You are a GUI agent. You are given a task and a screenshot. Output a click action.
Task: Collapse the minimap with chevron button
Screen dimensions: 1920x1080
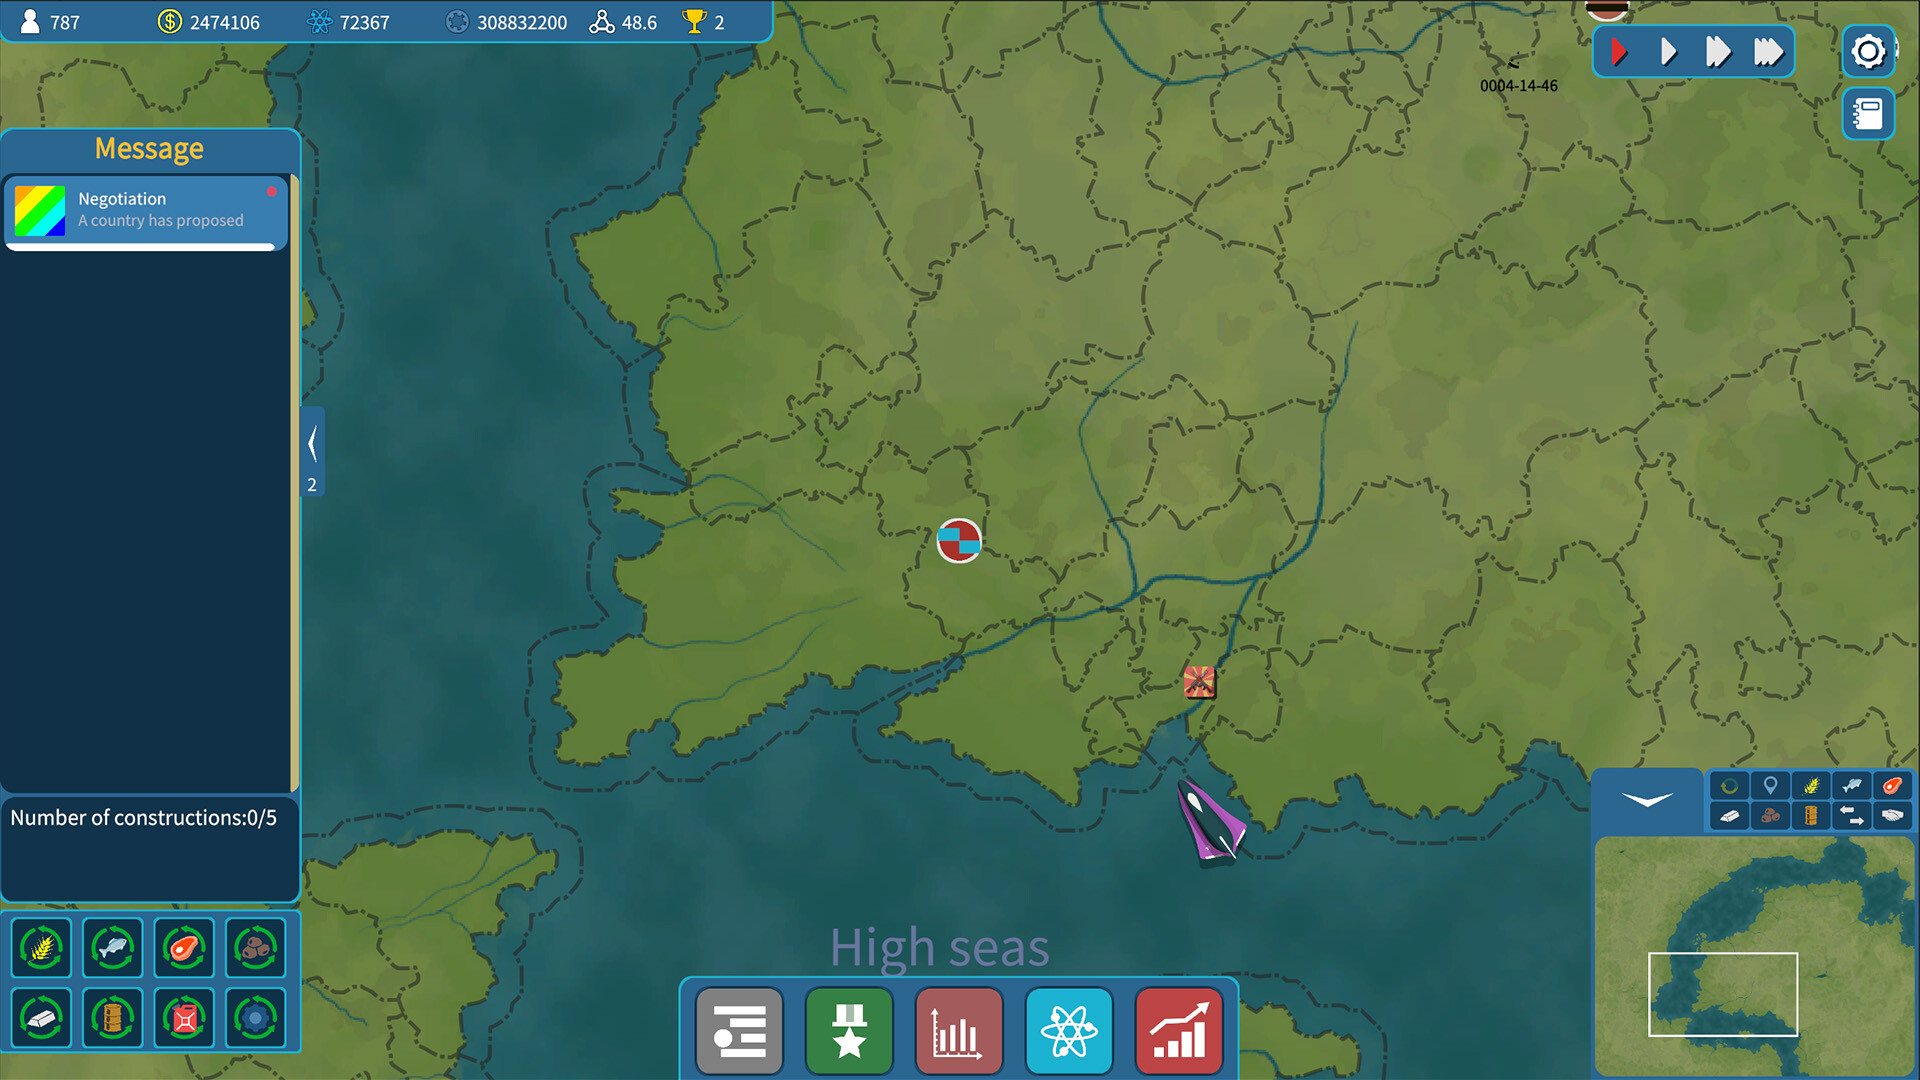coord(1647,800)
